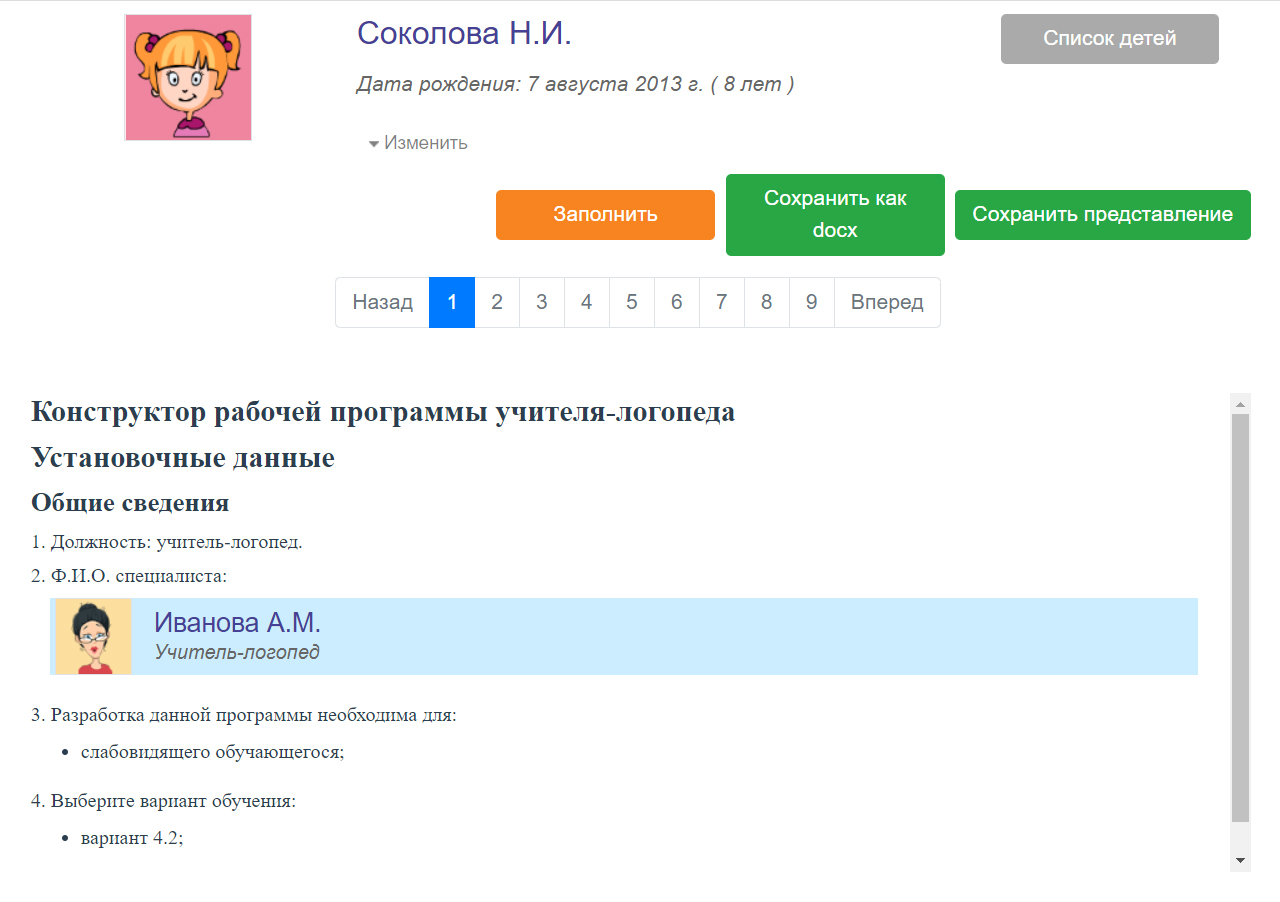The image size is (1280, 902).
Task: Advance with the Вперед button
Action: tap(887, 302)
